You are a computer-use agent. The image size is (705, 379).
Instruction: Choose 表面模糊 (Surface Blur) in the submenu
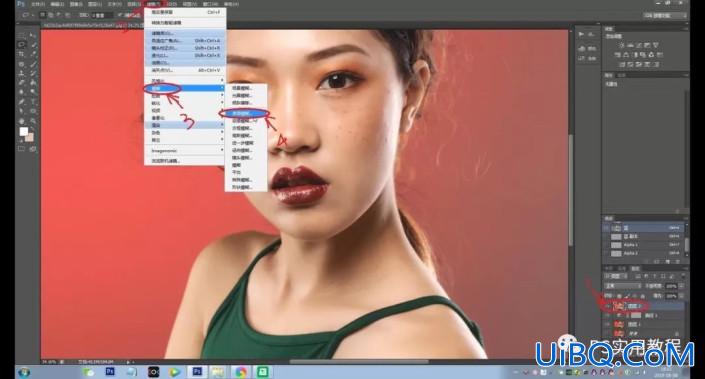246,114
